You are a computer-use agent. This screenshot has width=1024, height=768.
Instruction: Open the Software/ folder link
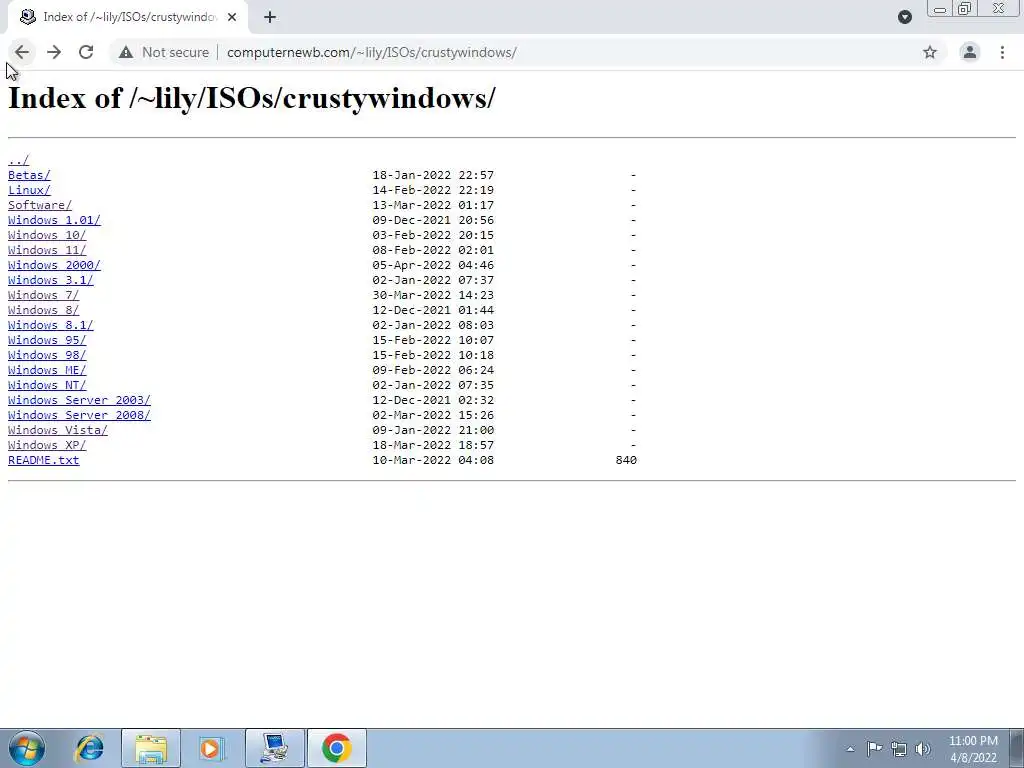point(40,205)
